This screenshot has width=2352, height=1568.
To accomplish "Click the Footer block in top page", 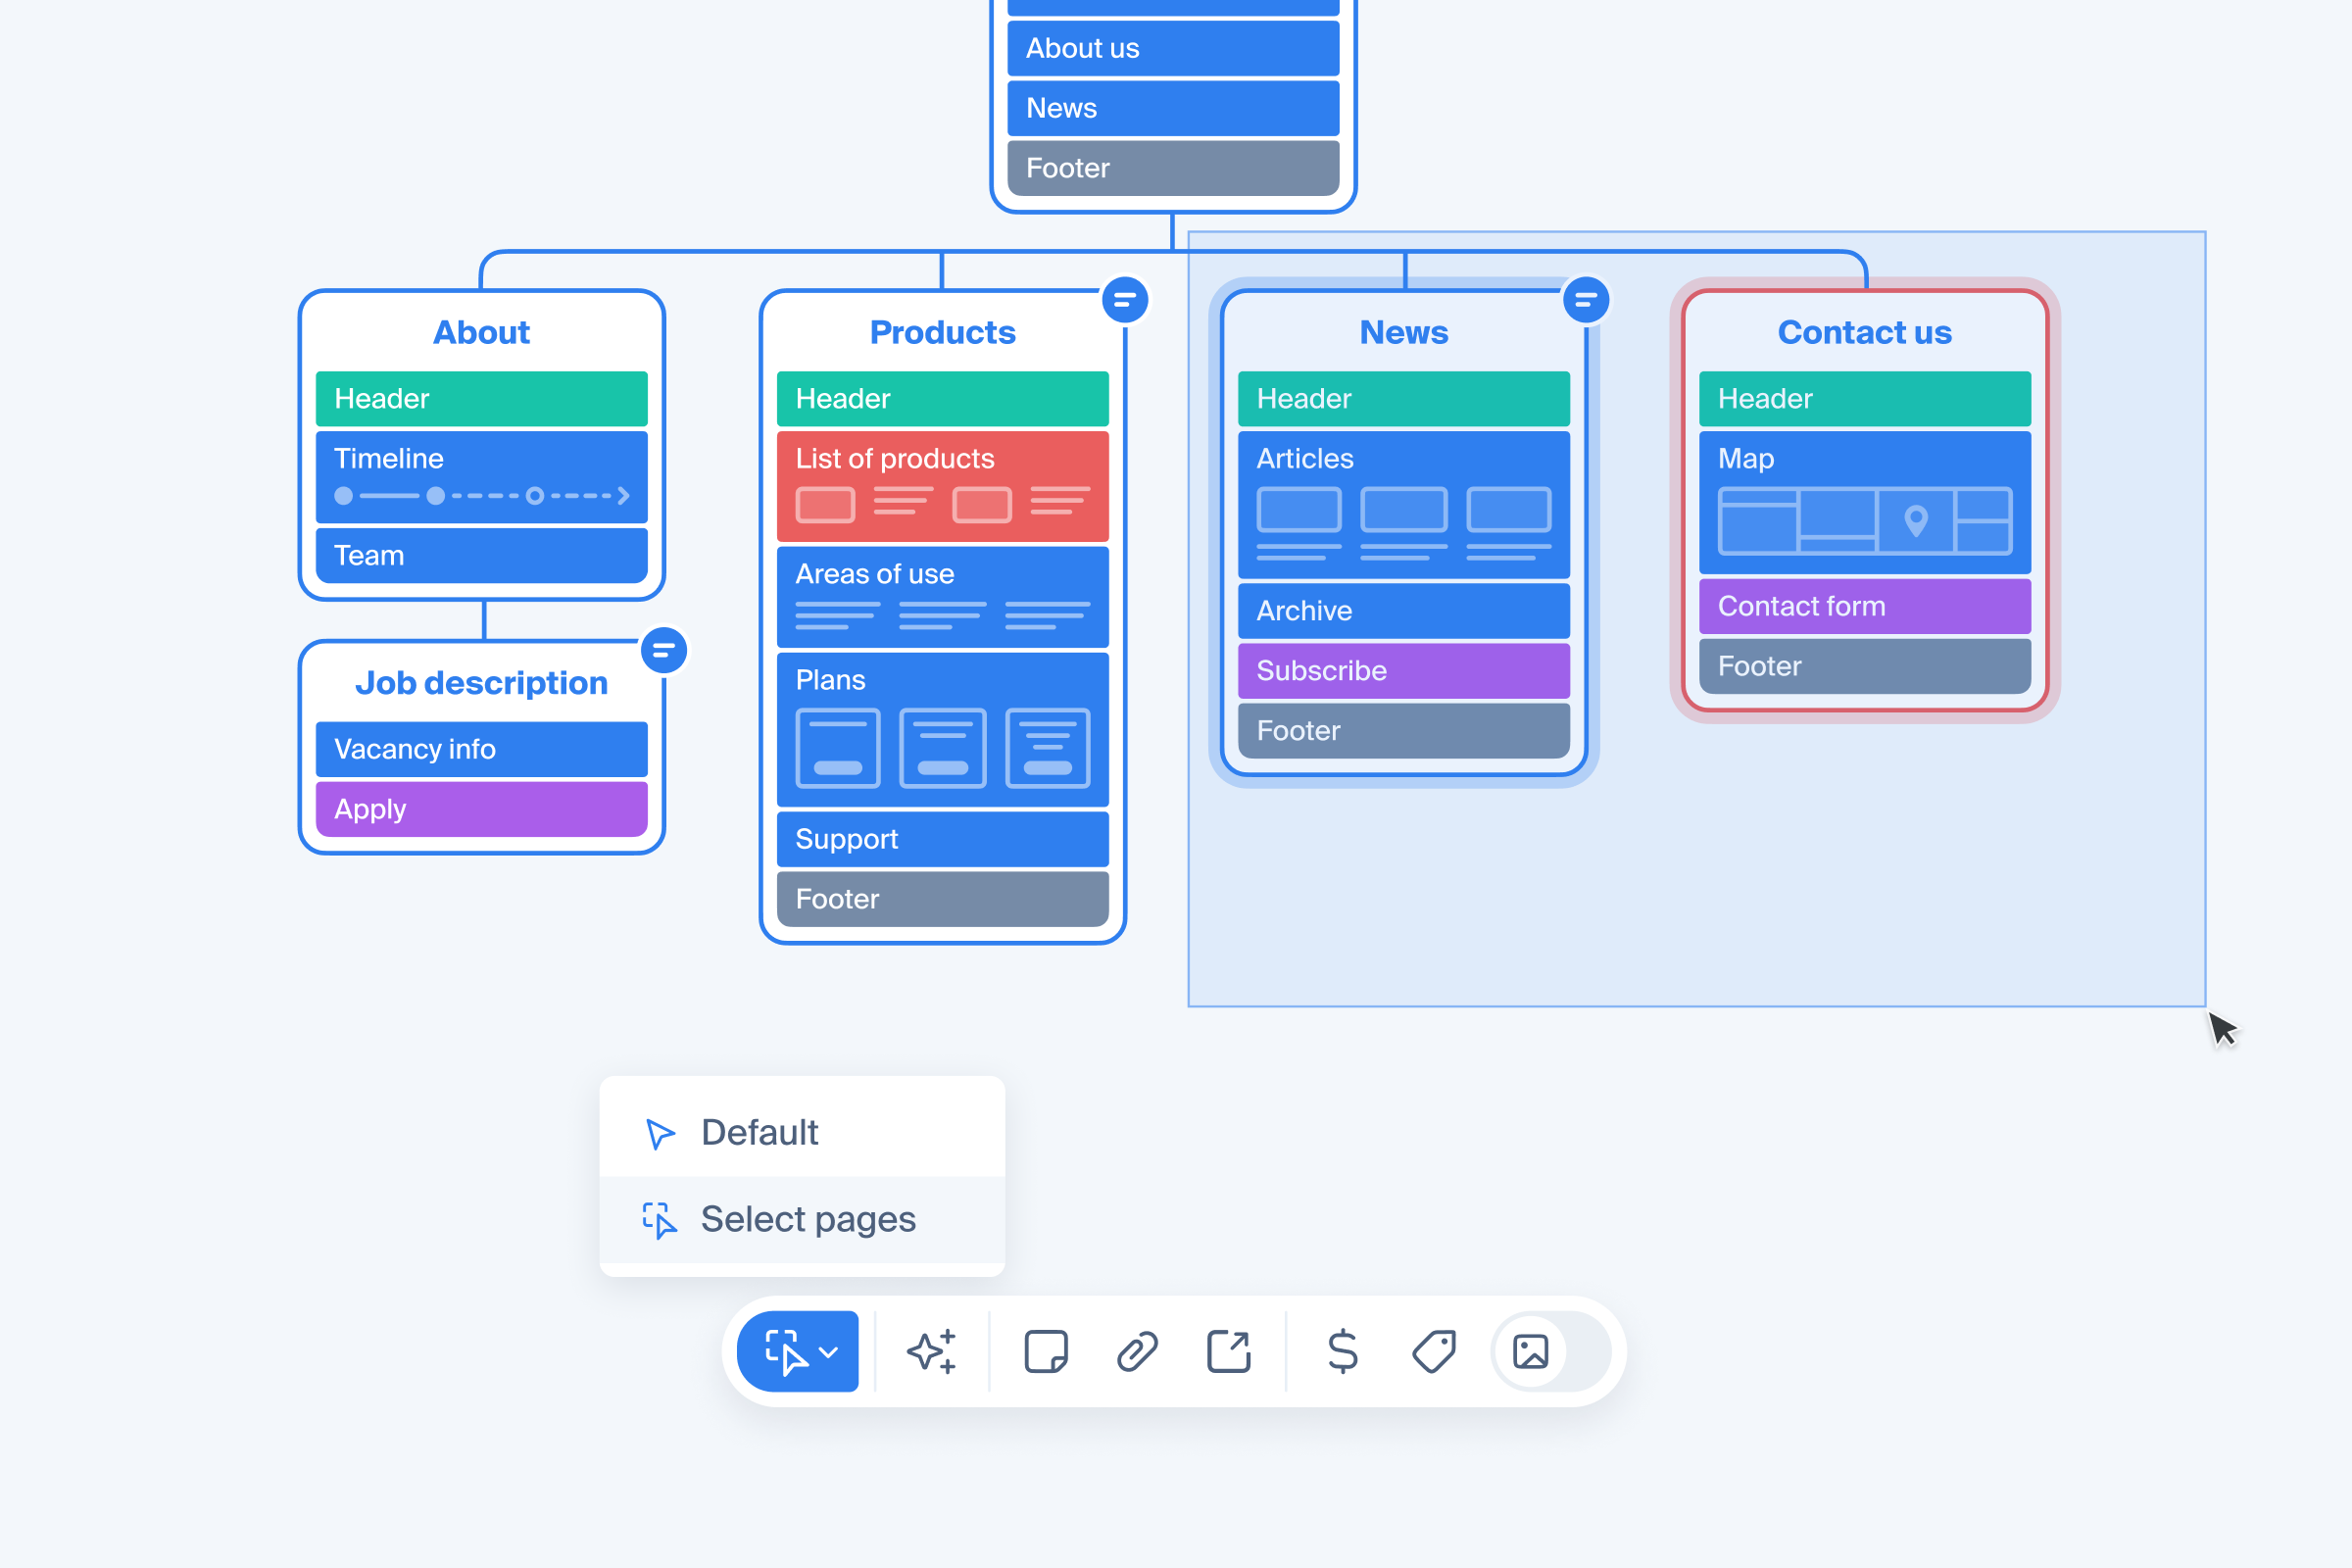I will (1173, 168).
